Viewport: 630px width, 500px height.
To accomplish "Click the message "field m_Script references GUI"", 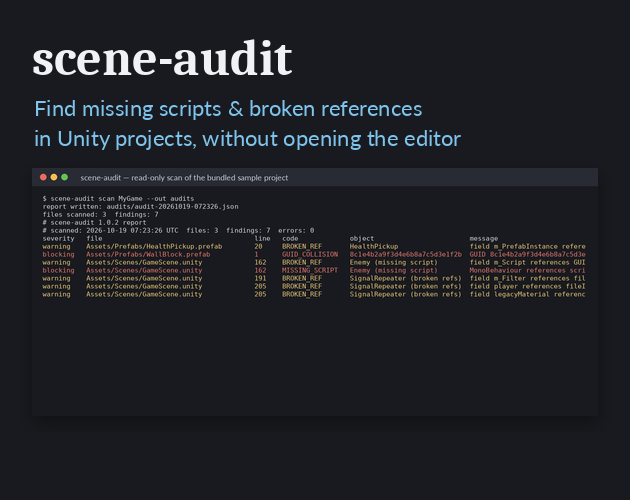I will pos(528,262).
